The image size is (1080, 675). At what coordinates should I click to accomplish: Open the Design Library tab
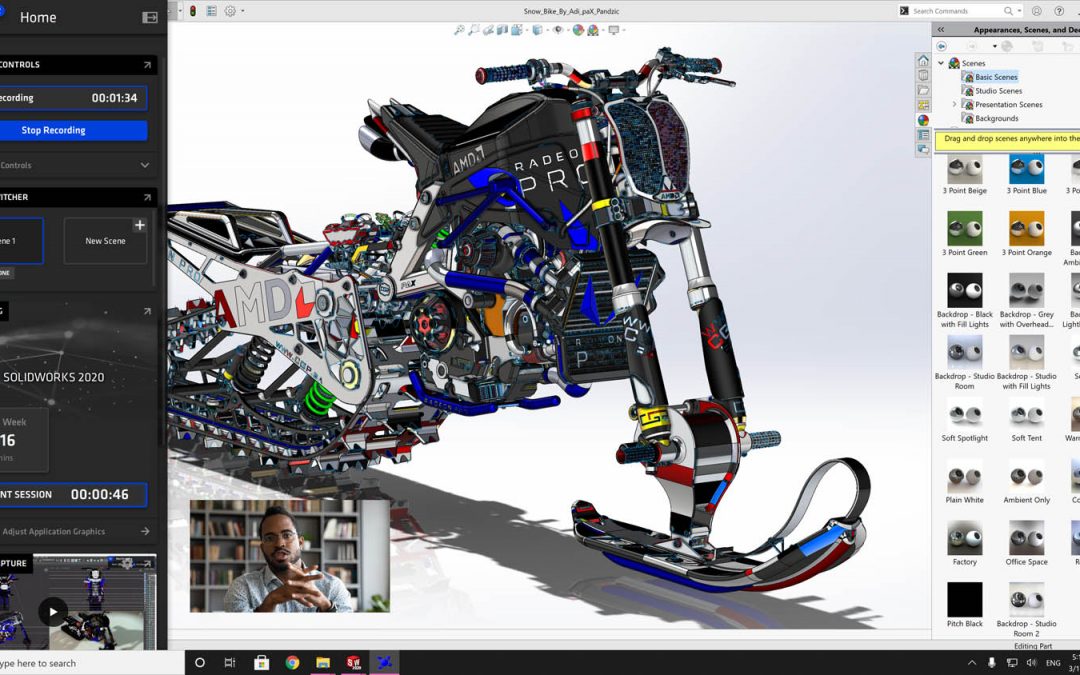point(924,75)
